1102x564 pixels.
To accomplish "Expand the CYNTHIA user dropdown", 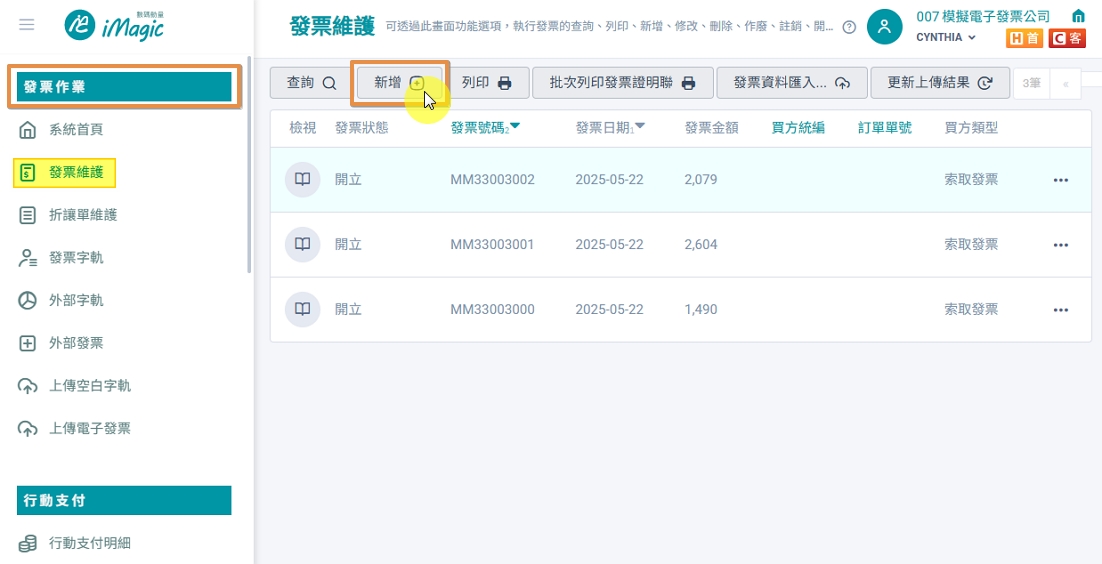I will tap(946, 37).
